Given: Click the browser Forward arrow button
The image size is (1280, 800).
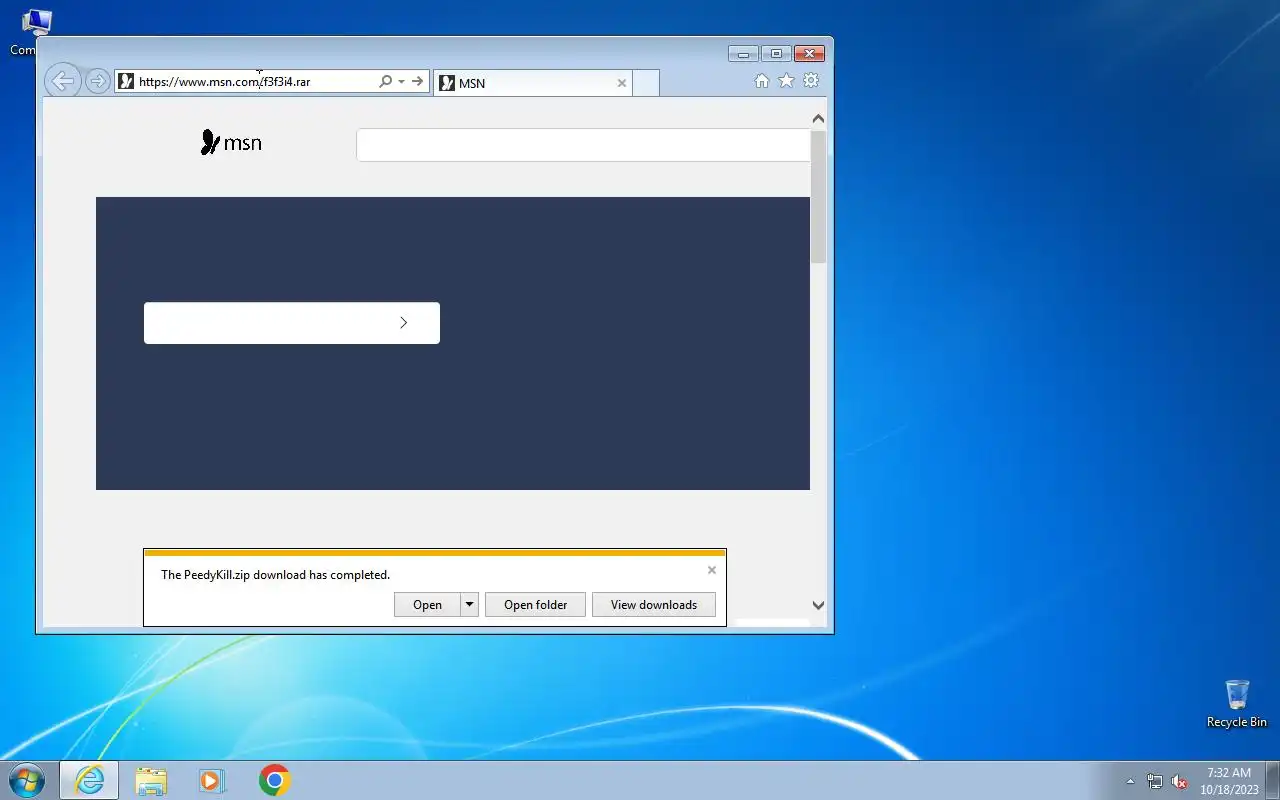Looking at the screenshot, I should tap(97, 81).
